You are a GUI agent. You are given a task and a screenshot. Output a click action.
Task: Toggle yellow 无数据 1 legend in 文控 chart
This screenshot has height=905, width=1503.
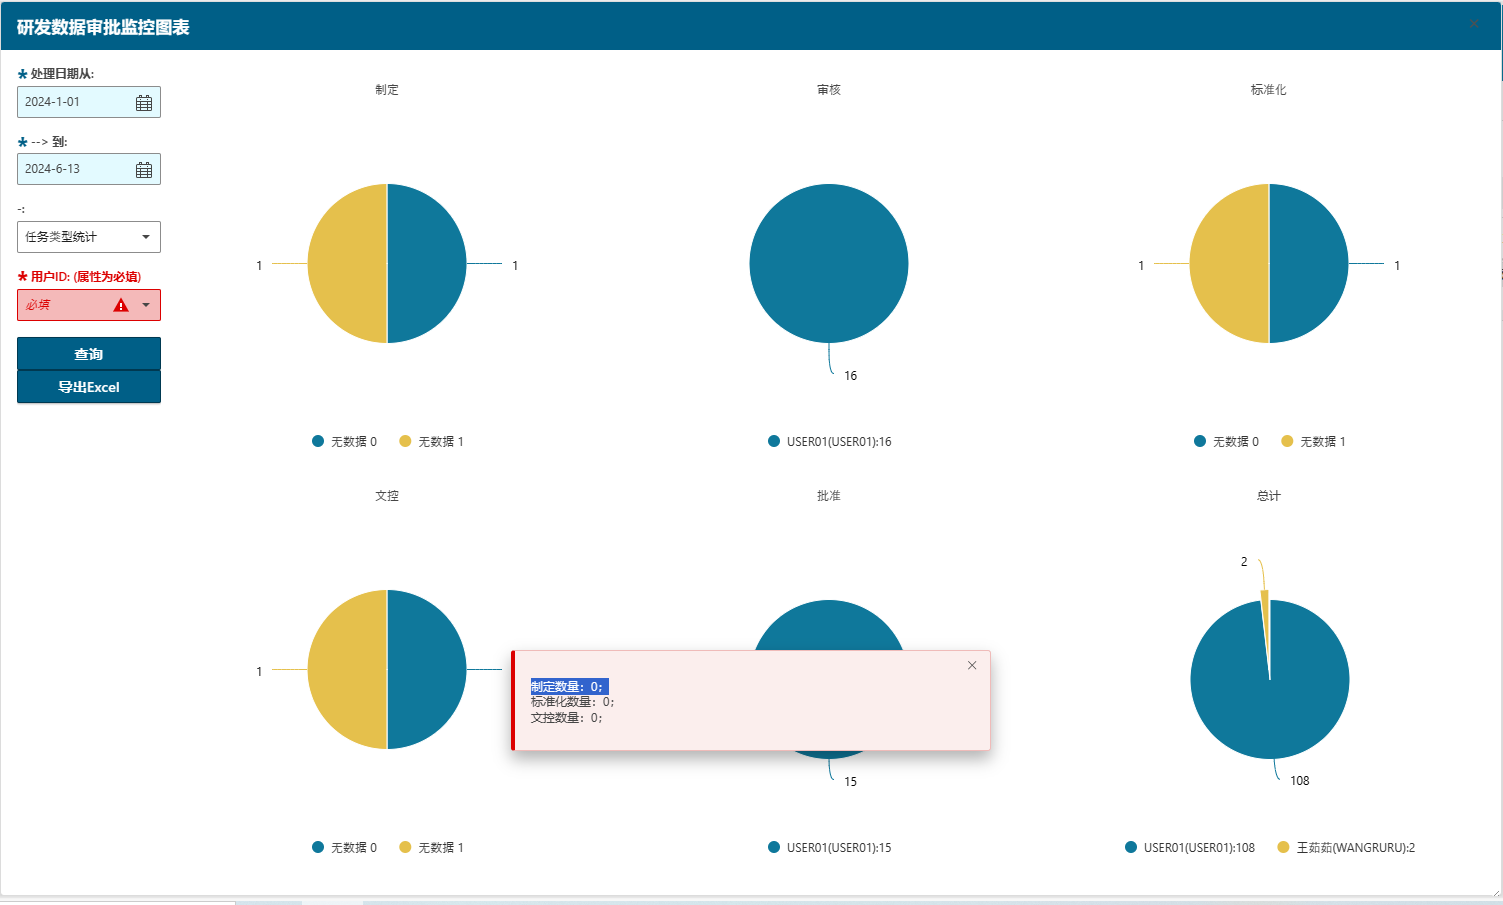tap(431, 847)
